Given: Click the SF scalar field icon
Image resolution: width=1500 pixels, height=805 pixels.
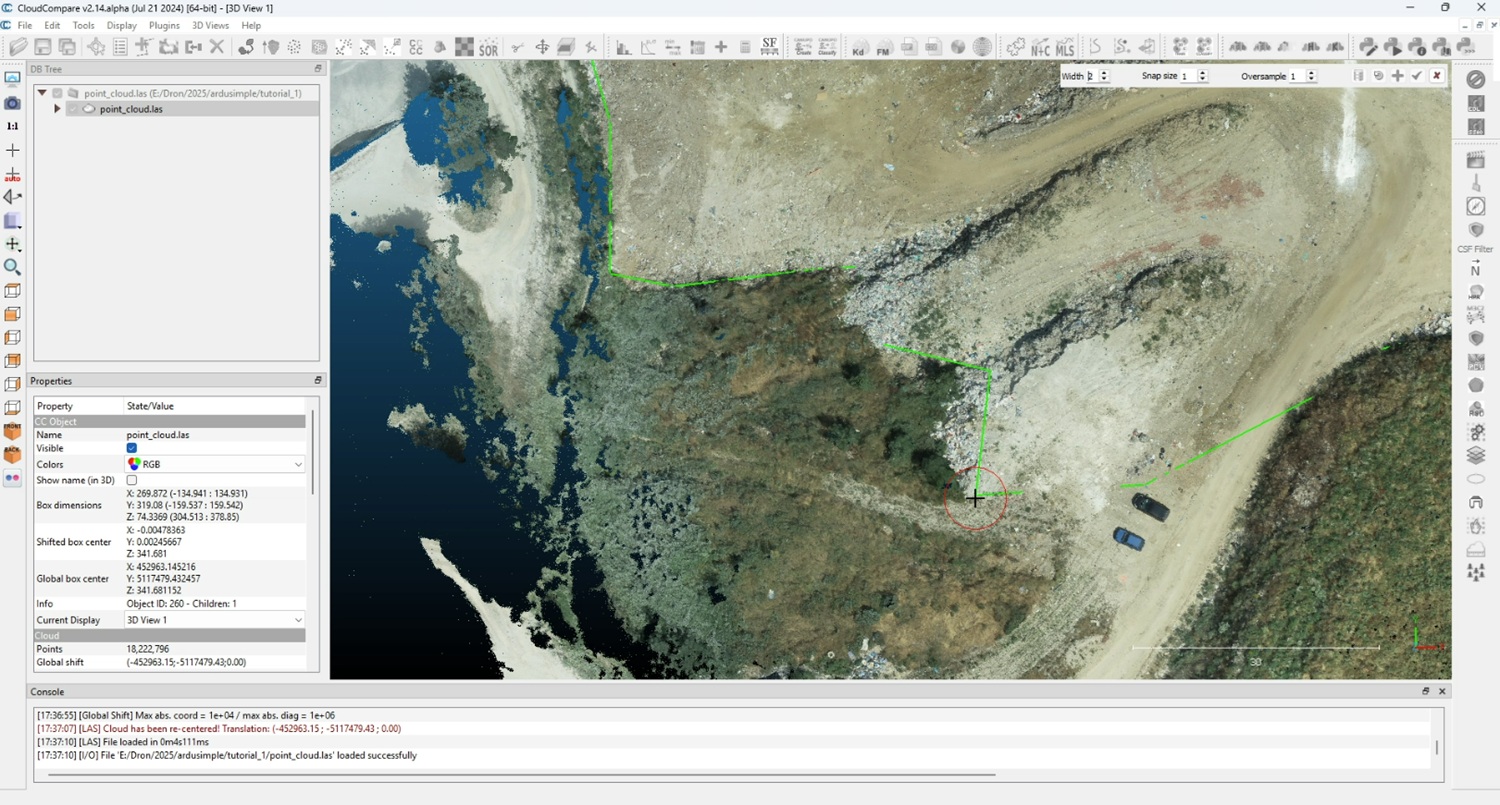Looking at the screenshot, I should click(x=769, y=47).
